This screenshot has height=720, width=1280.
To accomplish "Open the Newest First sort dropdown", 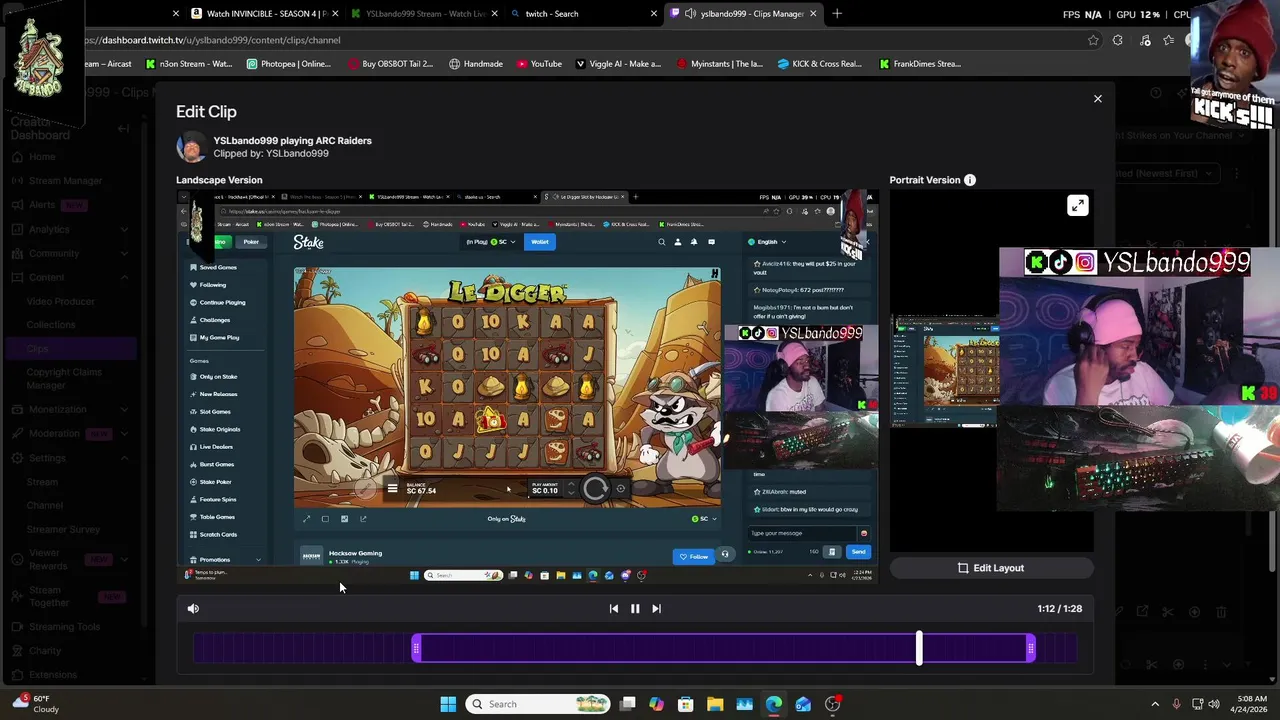I will [x=1166, y=173].
